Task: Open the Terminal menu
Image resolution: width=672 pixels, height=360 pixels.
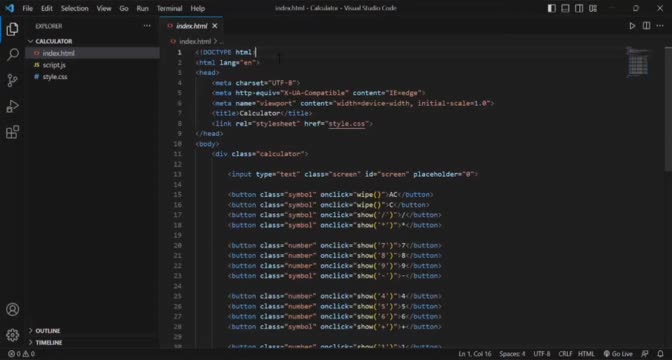Action: click(x=169, y=8)
